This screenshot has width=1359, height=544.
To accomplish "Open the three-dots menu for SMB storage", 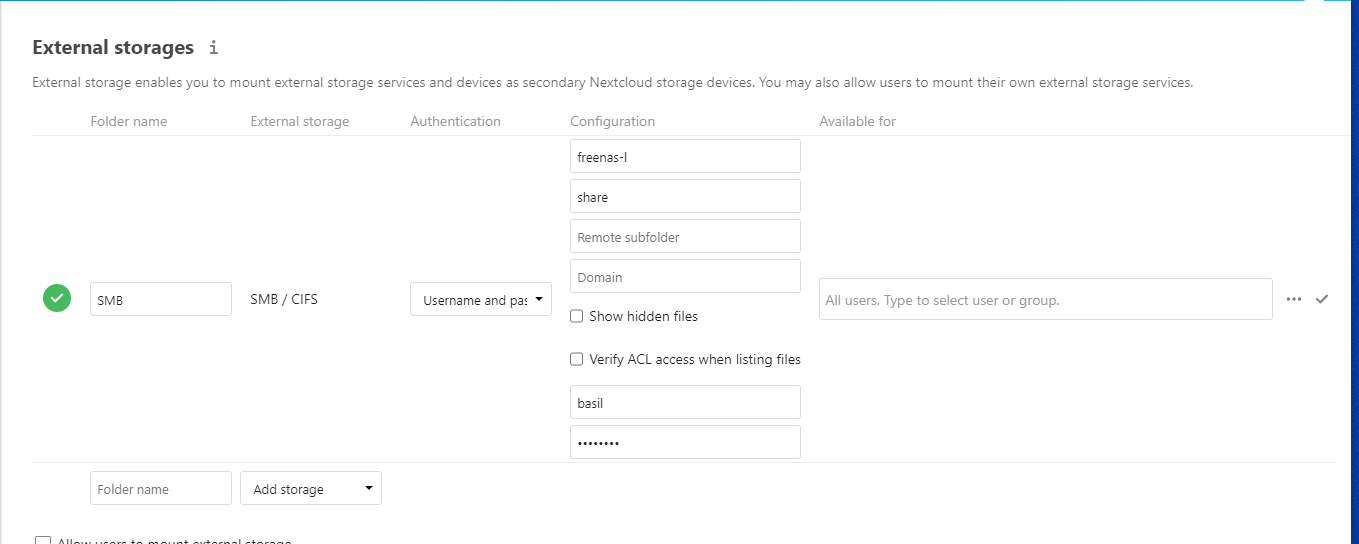I will pyautogui.click(x=1294, y=299).
